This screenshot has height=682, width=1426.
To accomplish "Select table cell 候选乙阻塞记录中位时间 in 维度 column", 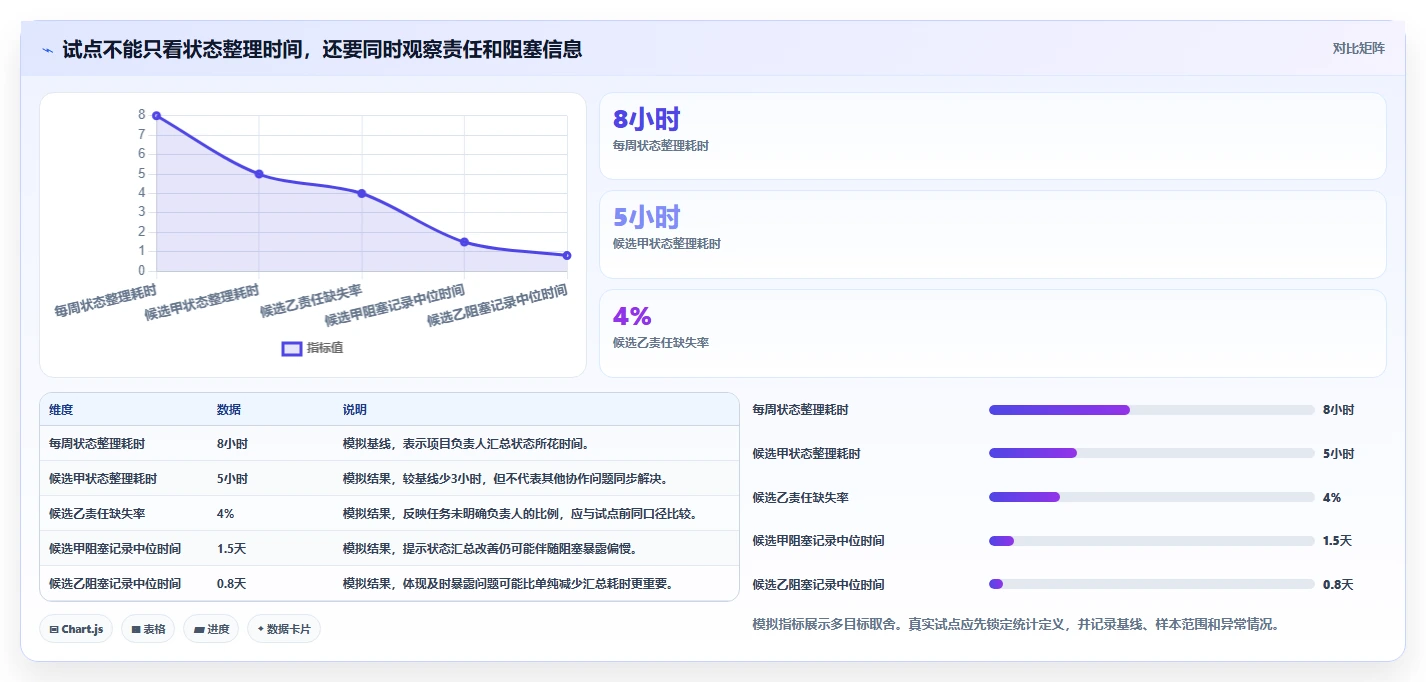I will (x=115, y=584).
